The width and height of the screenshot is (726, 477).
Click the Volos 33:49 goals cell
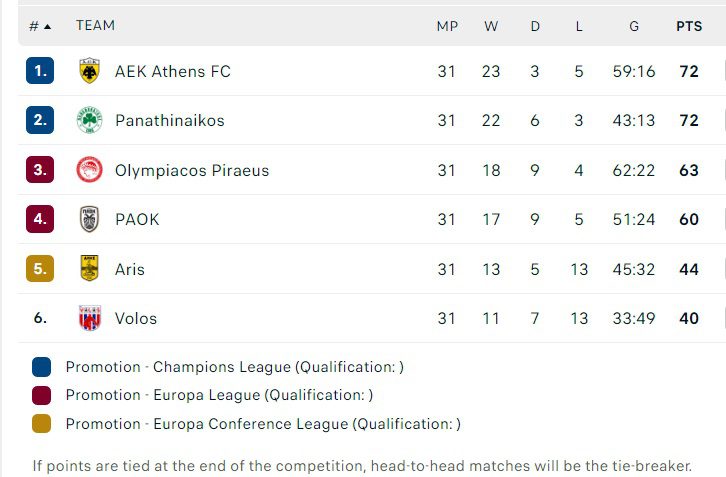[634, 318]
